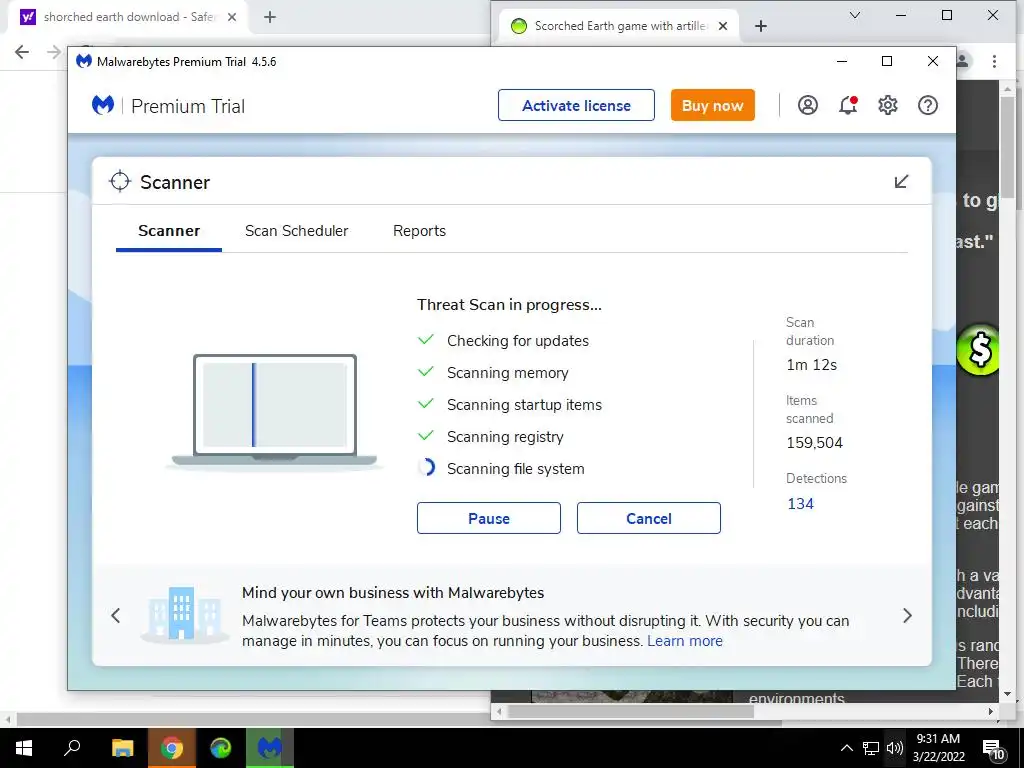Switch to the Scan Scheduler tab

point(296,231)
